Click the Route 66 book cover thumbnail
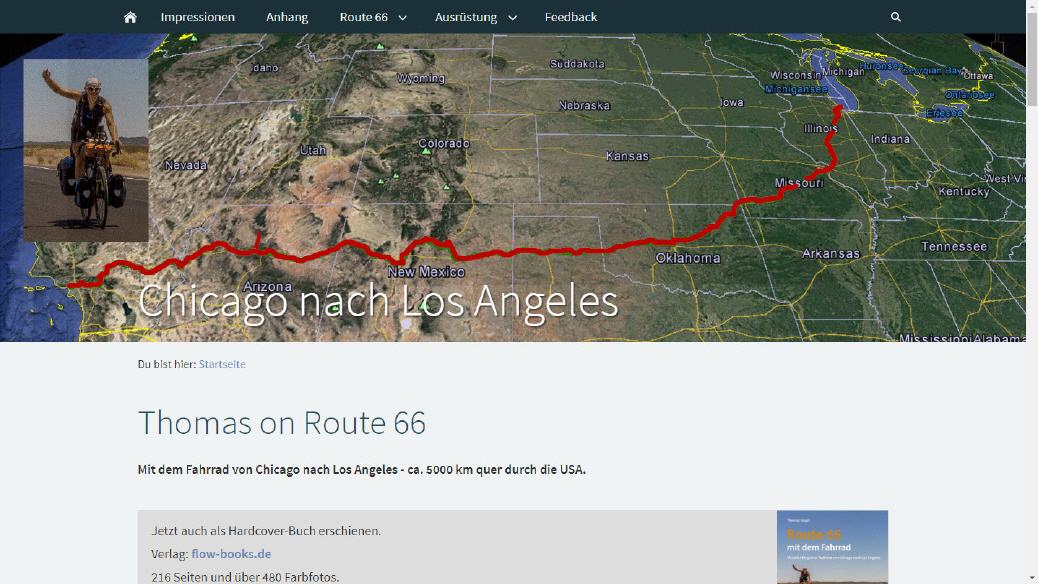The height and width of the screenshot is (584, 1038). coord(832,547)
